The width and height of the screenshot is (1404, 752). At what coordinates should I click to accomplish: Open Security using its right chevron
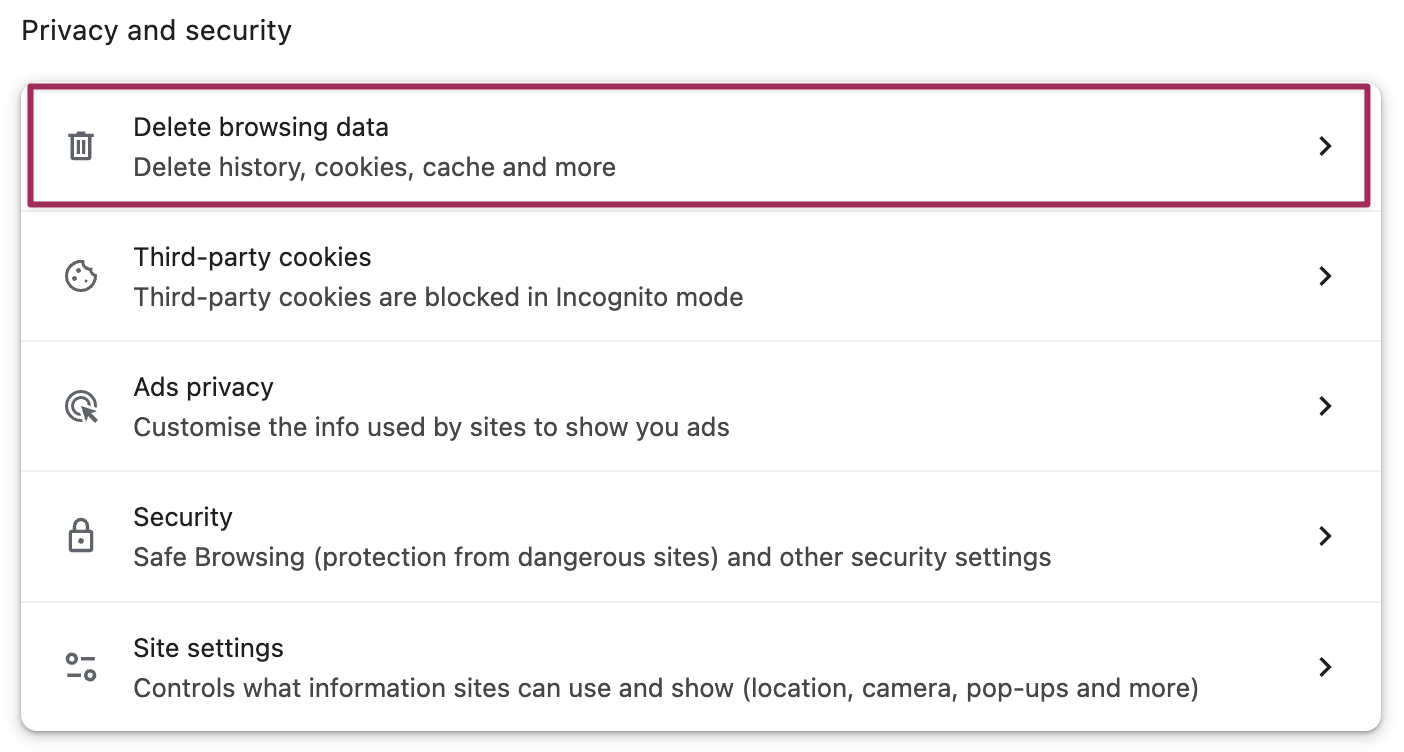tap(1325, 536)
